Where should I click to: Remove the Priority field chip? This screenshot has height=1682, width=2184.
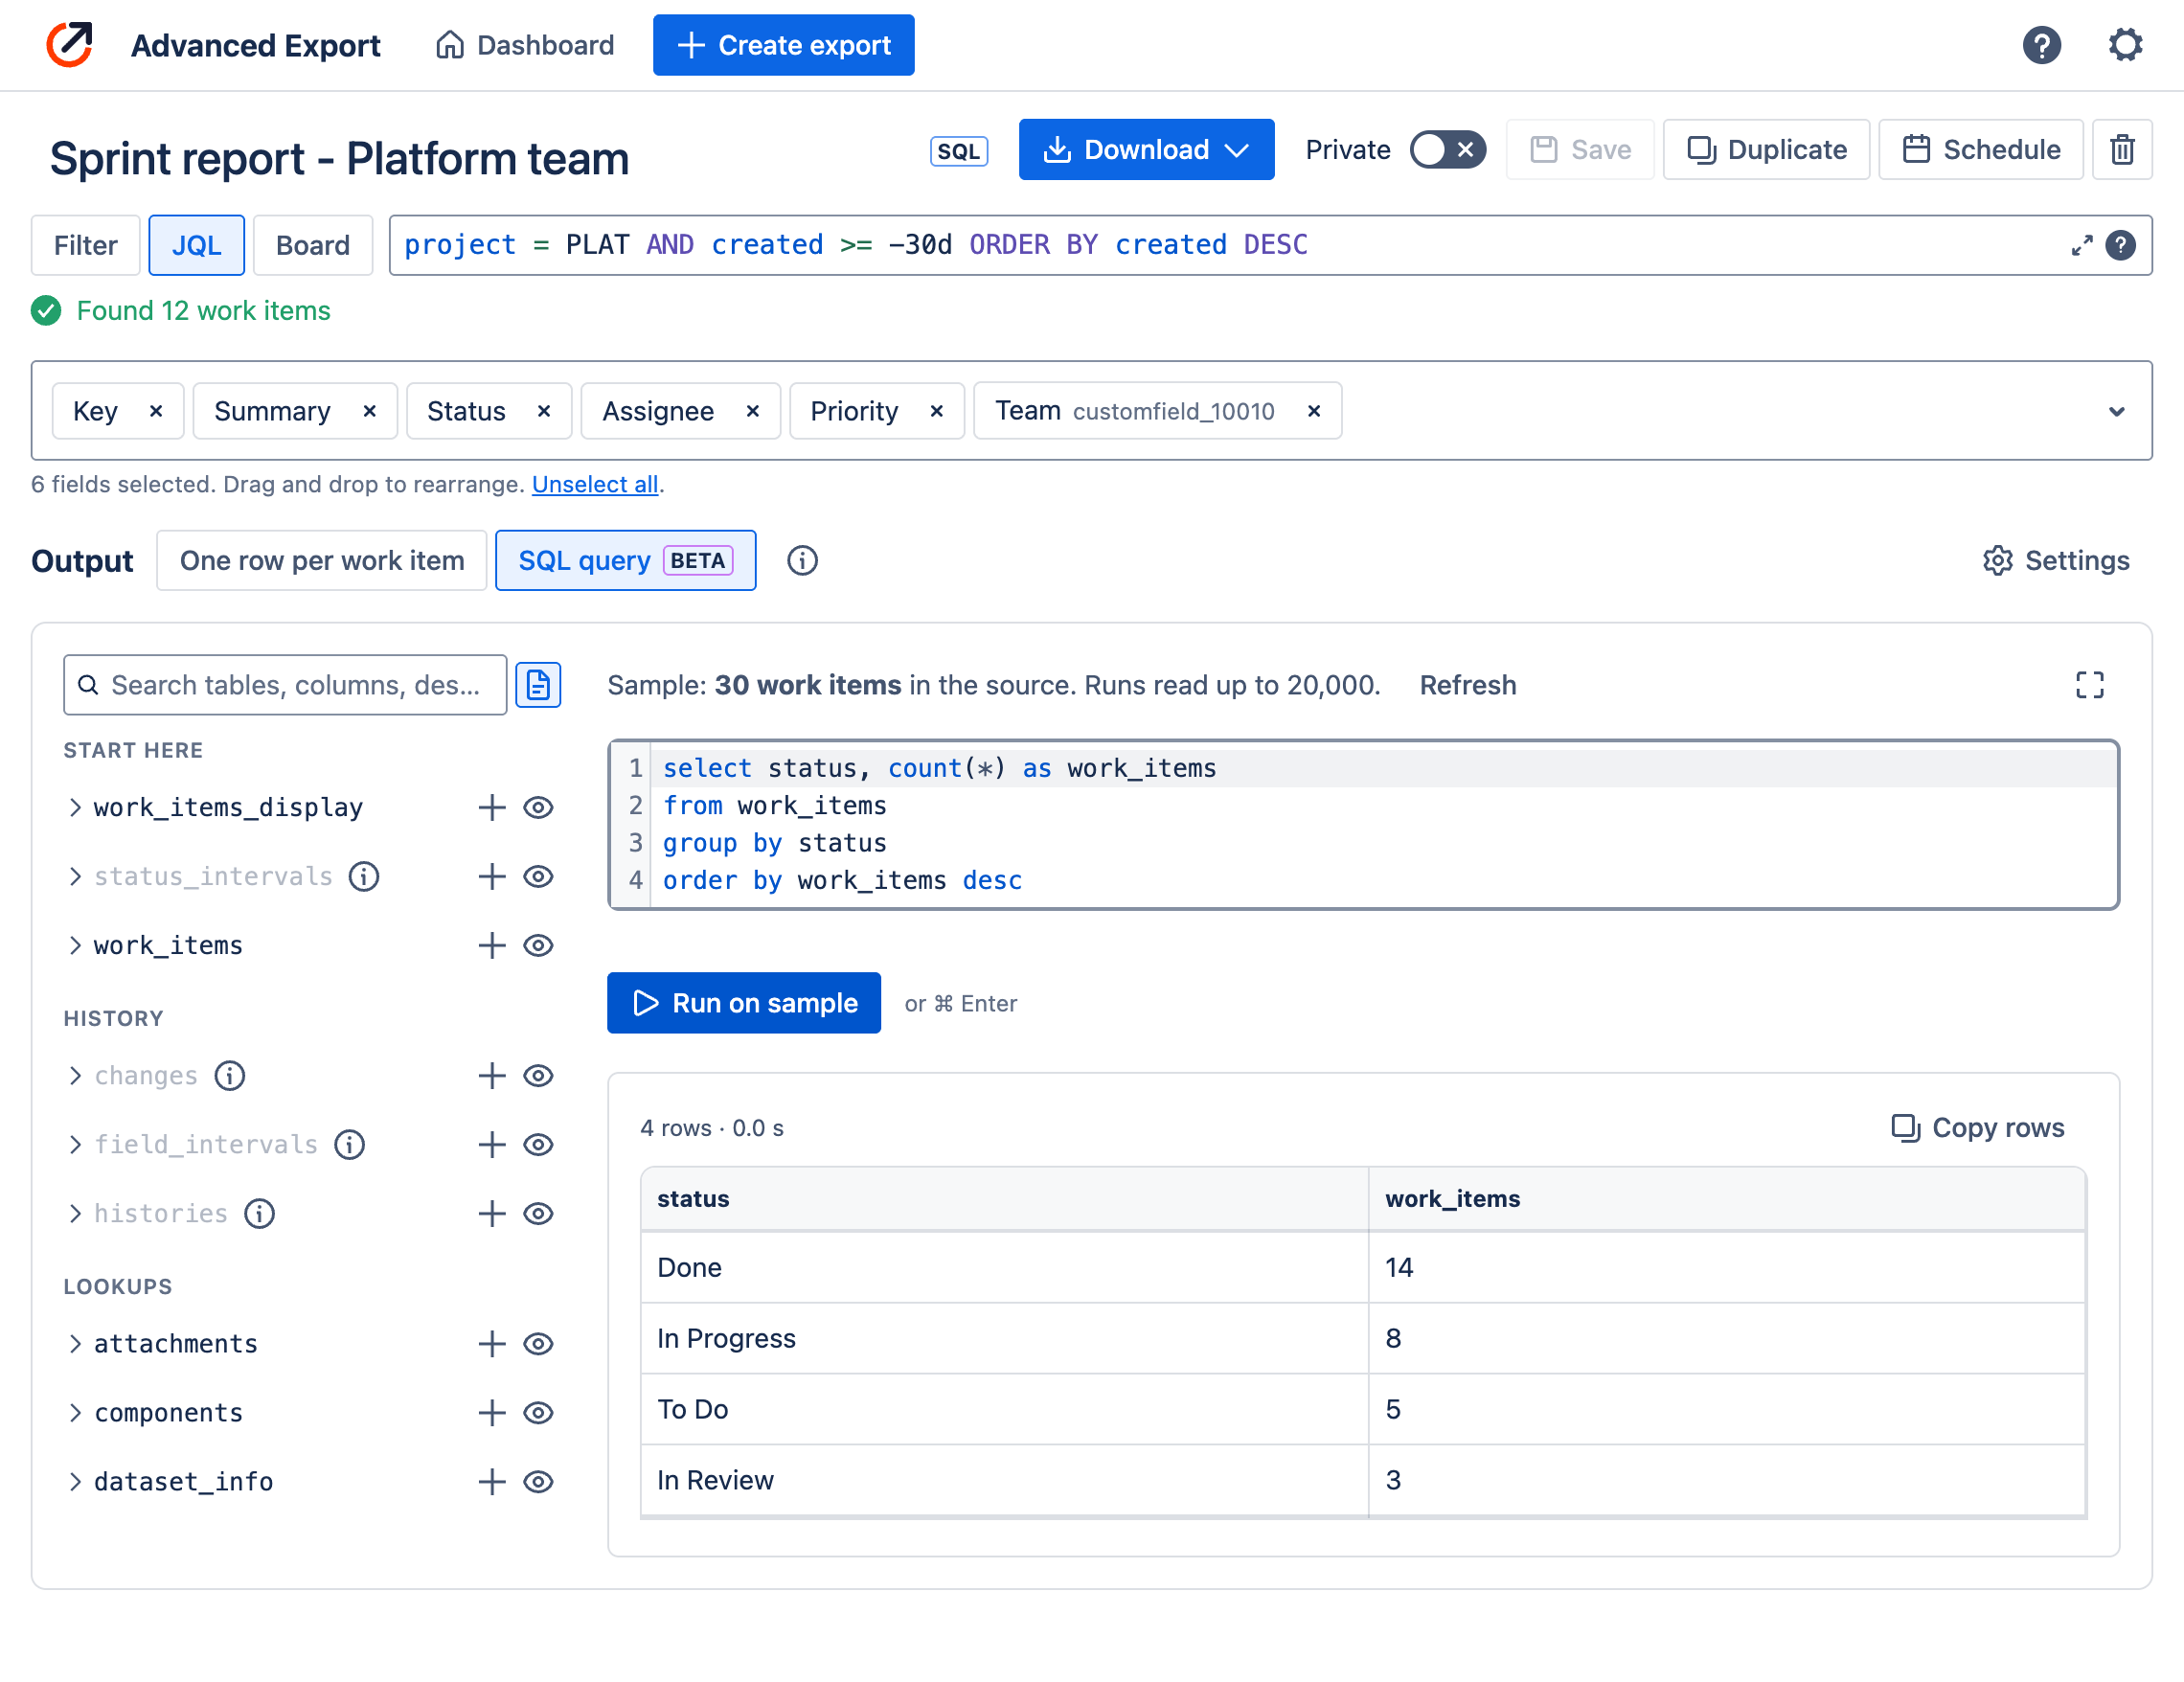tap(937, 411)
